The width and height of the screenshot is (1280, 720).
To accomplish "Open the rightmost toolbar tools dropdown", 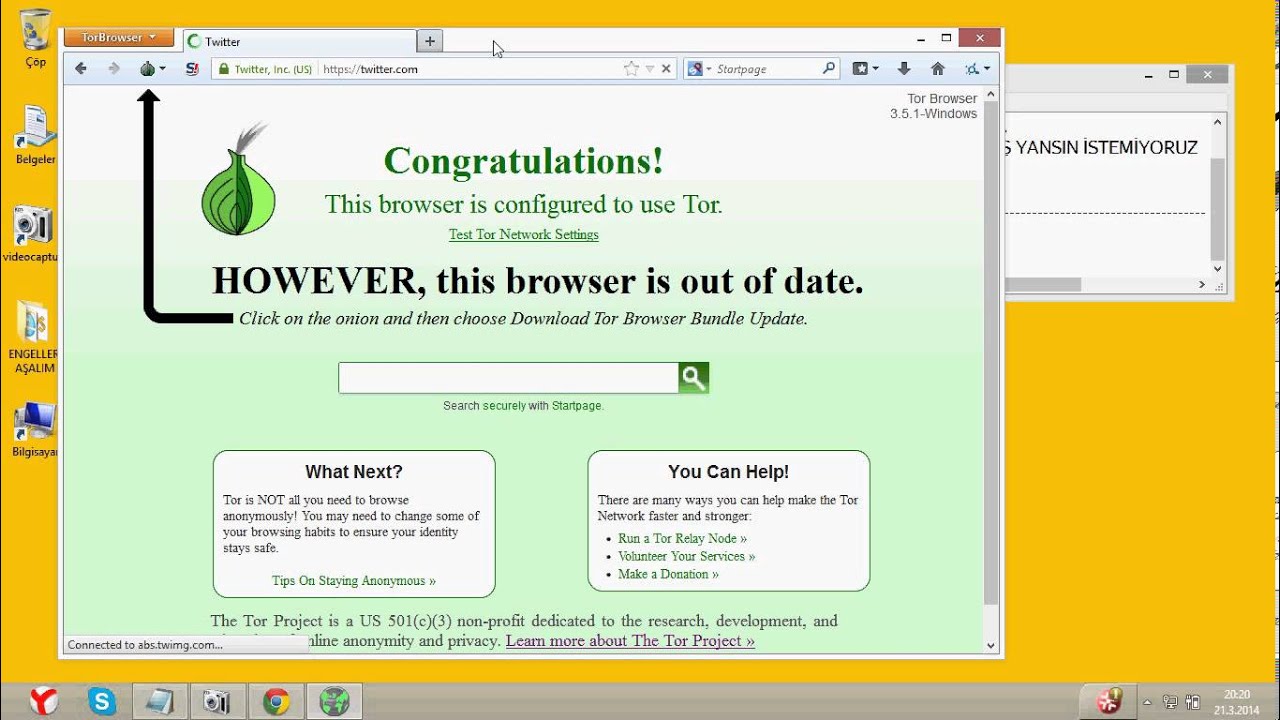I will point(977,69).
